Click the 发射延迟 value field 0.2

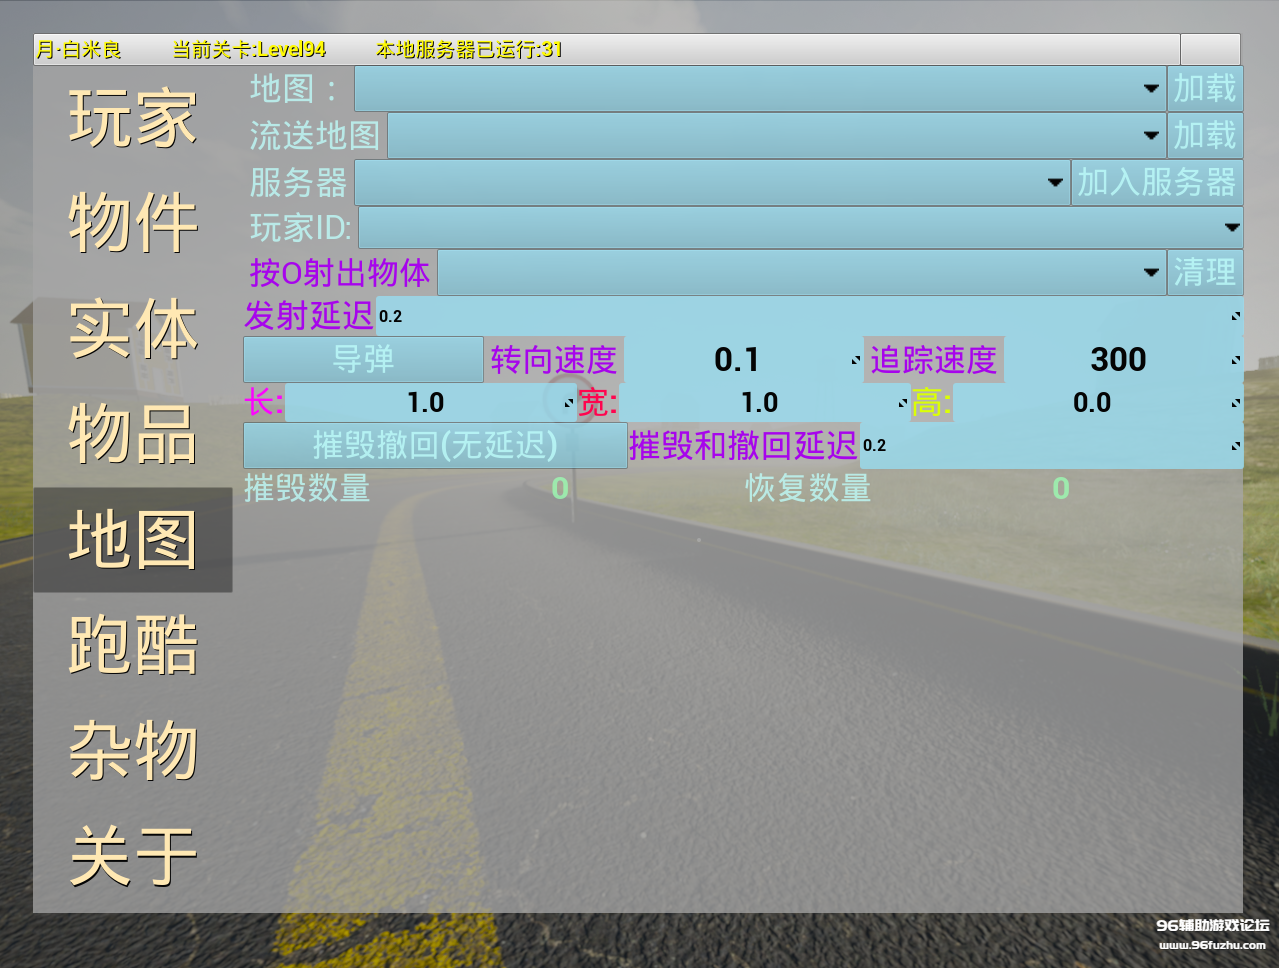(x=809, y=316)
